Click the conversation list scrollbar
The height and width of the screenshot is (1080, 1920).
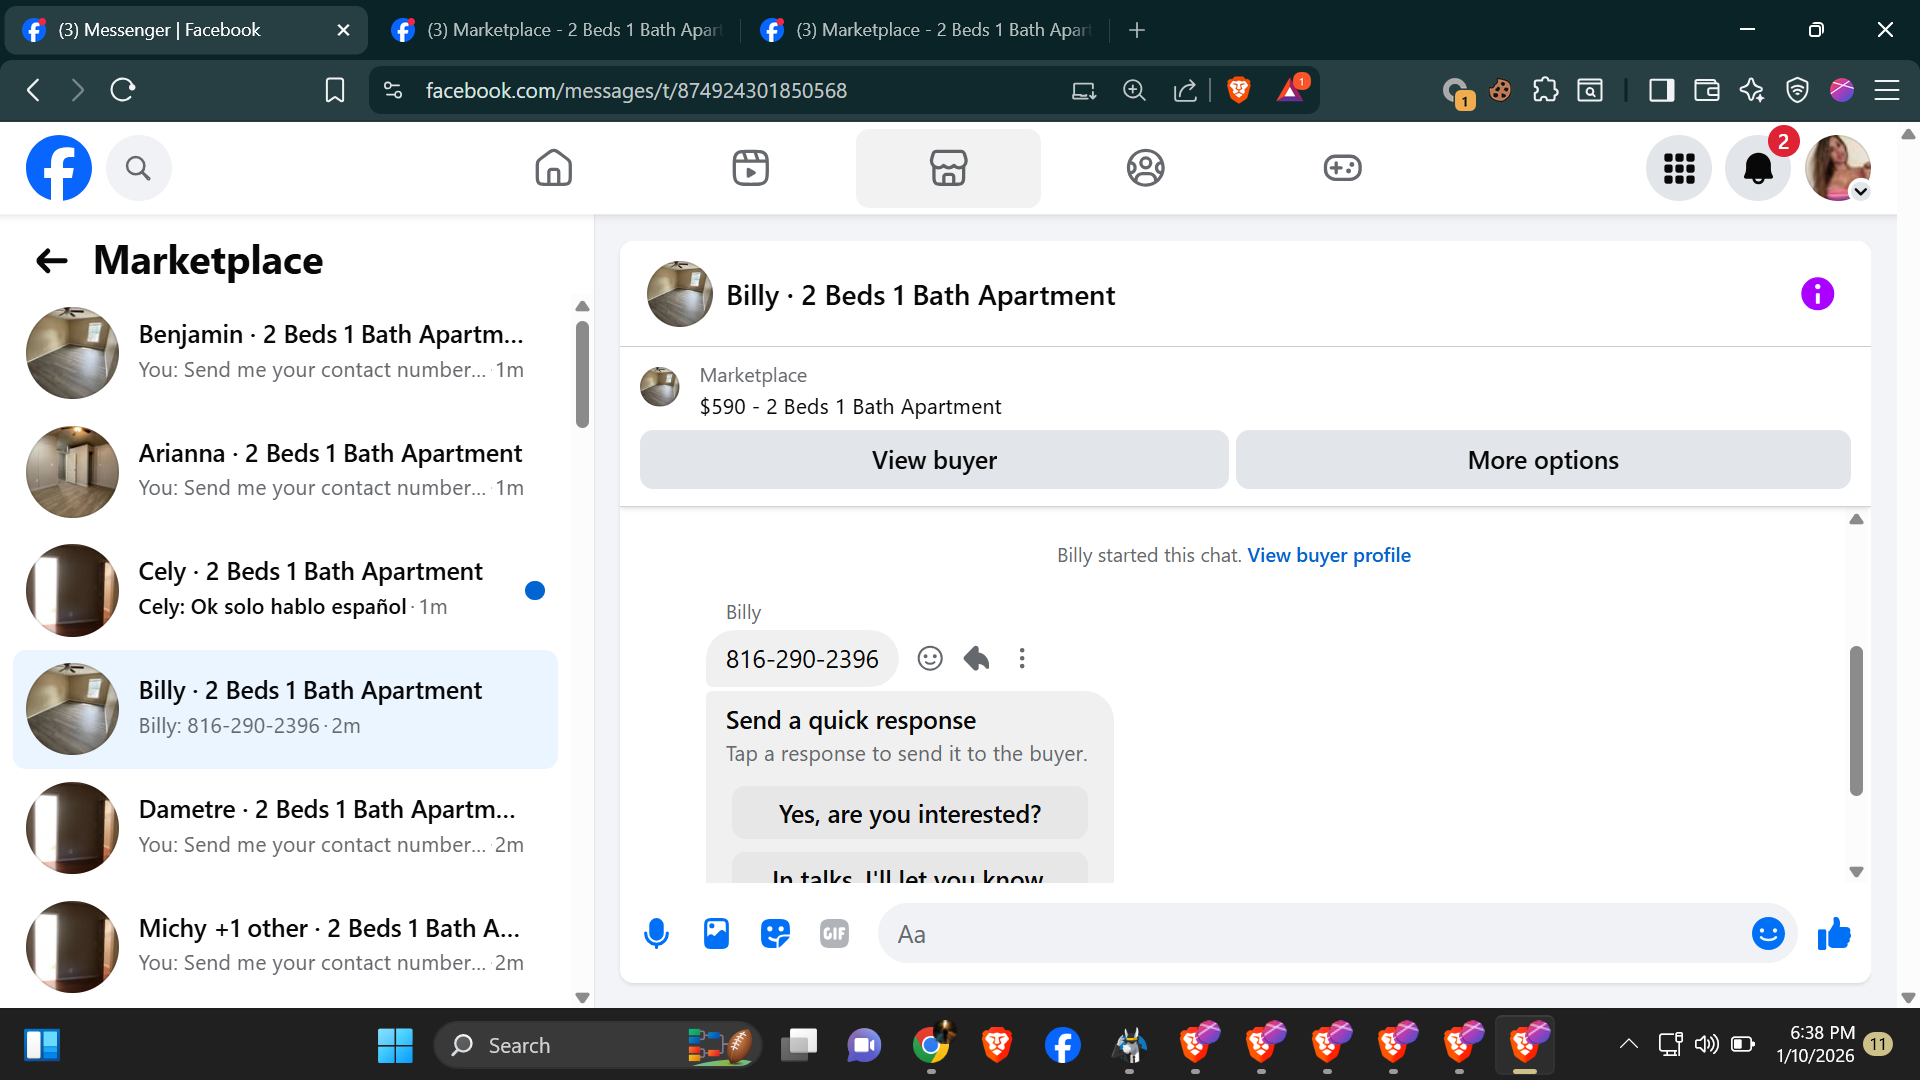tap(582, 375)
